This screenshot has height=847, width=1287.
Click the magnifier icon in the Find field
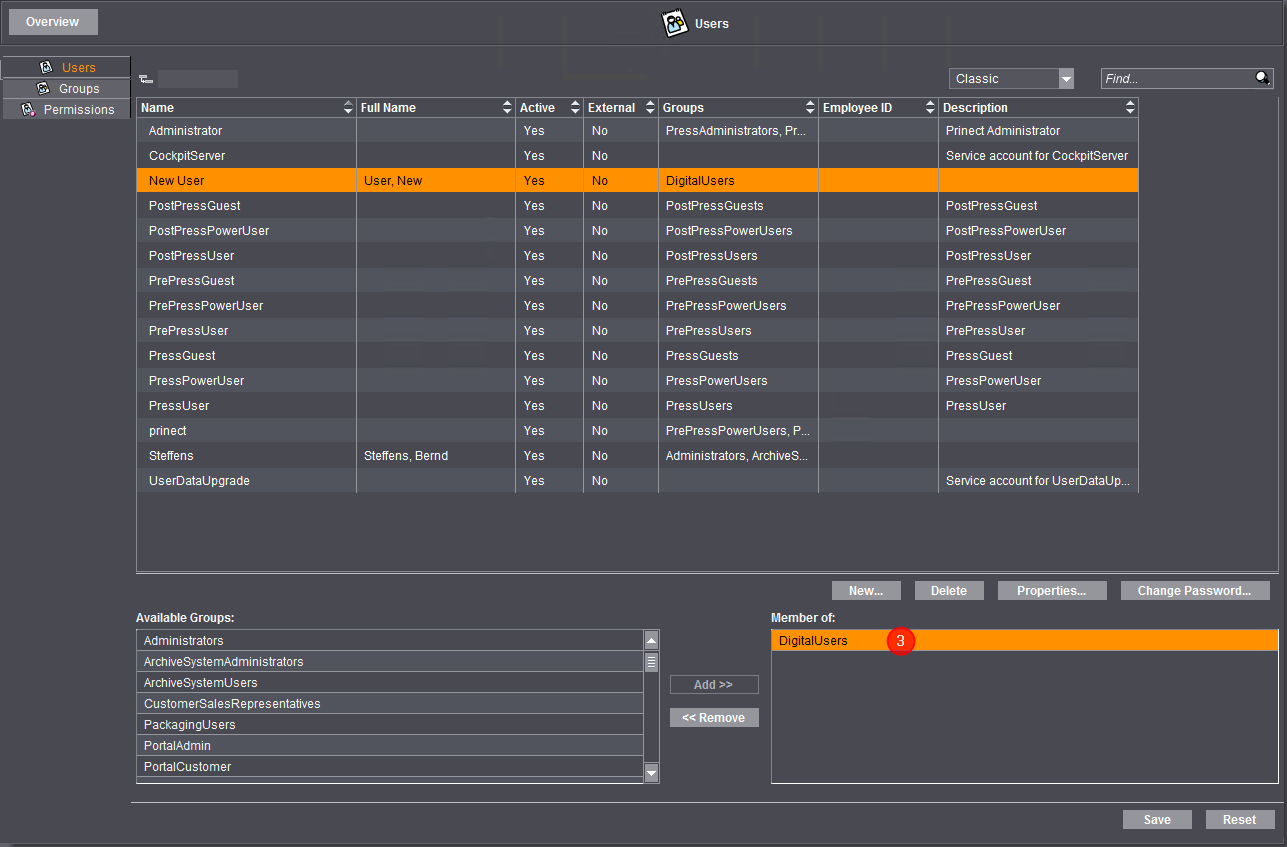pos(1262,78)
